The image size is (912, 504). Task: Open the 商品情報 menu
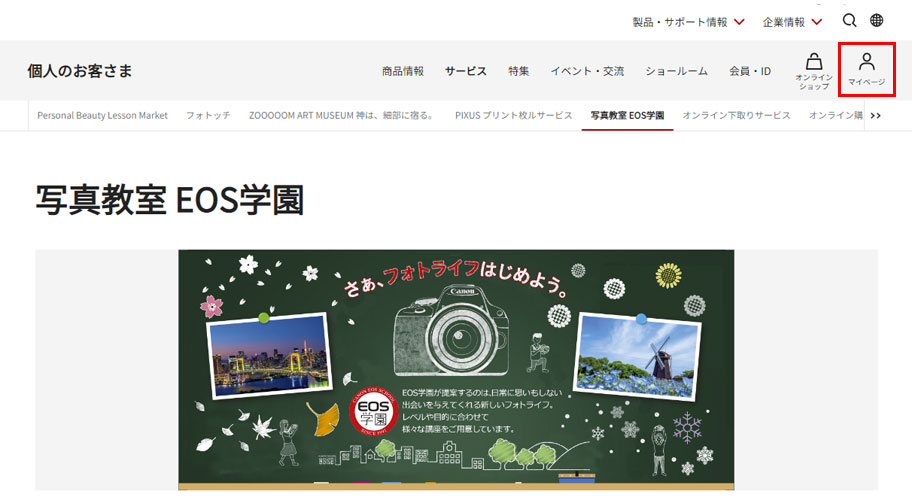tap(403, 71)
